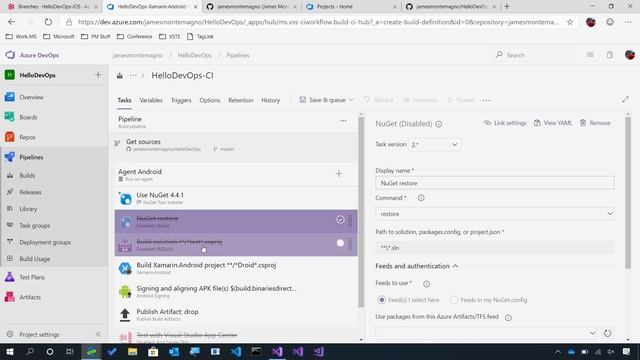The width and height of the screenshot is (640, 360).
Task: Open File Explorer from taskbar
Action: (x=132, y=351)
